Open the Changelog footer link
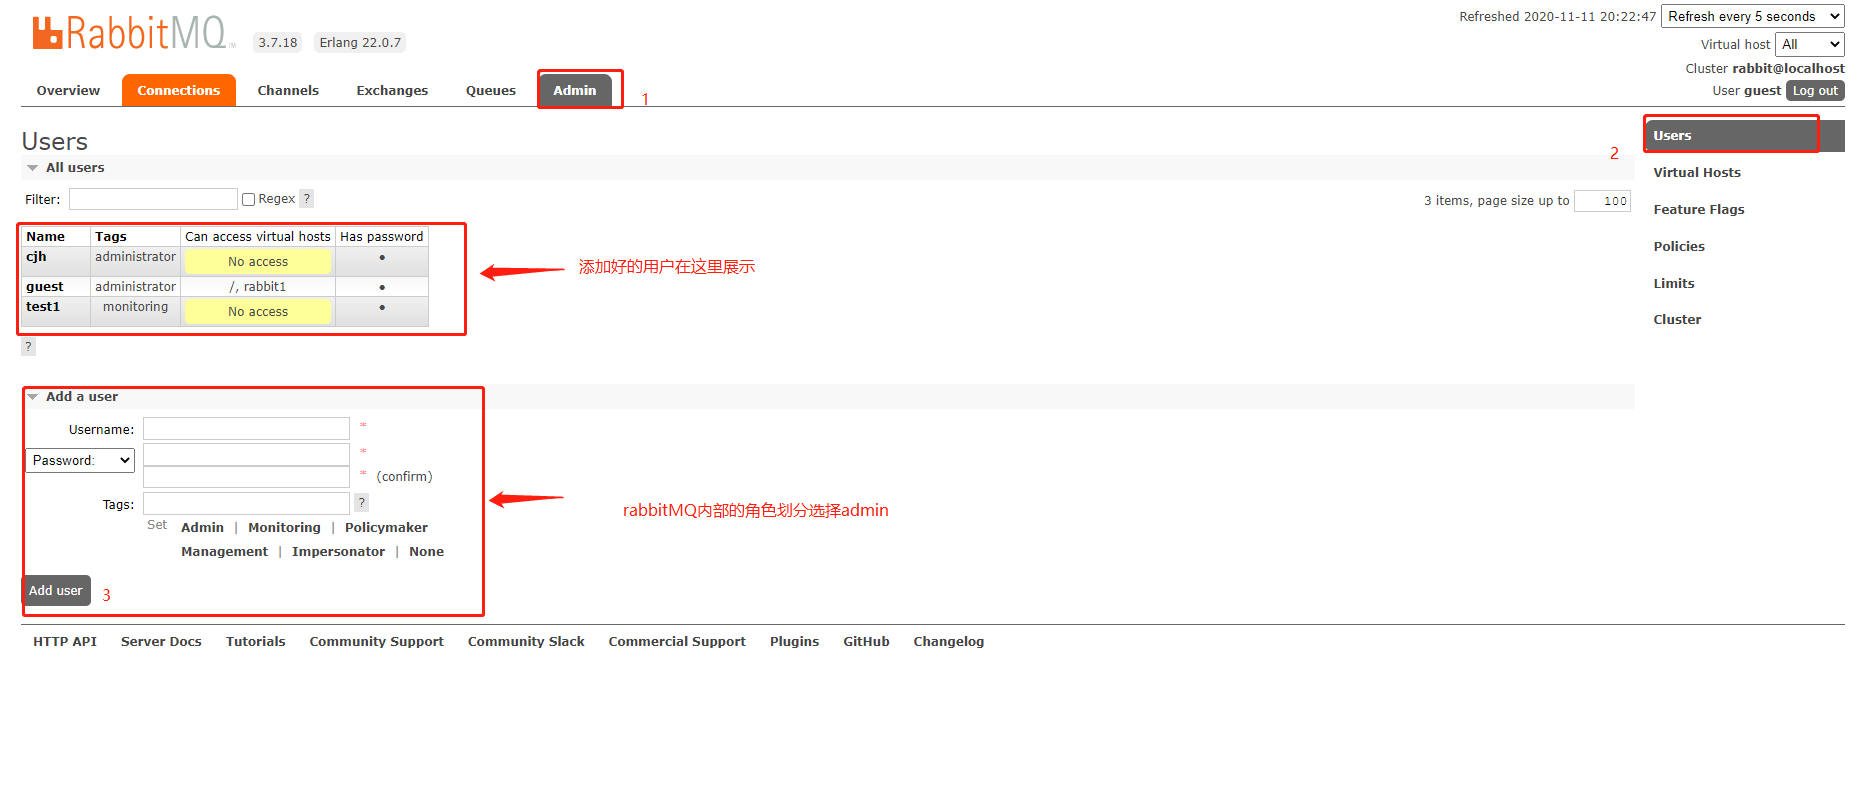1867x804 pixels. click(x=948, y=642)
